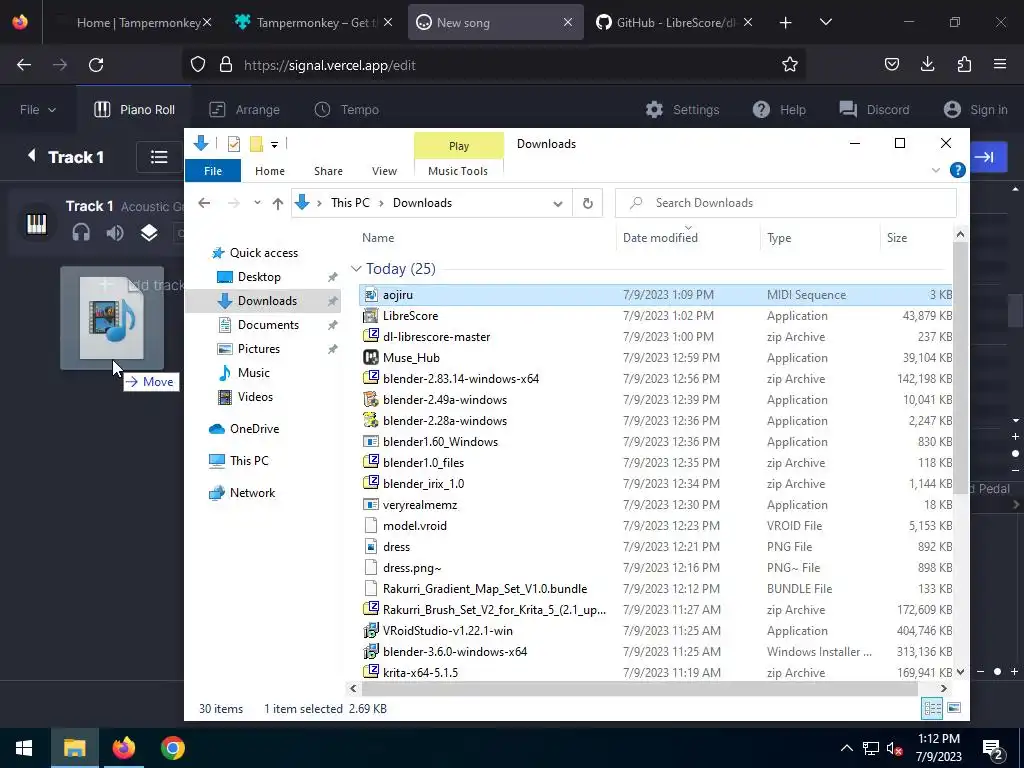Click the auto-scroll arrow button in Signal
1024x768 pixels.
984,157
